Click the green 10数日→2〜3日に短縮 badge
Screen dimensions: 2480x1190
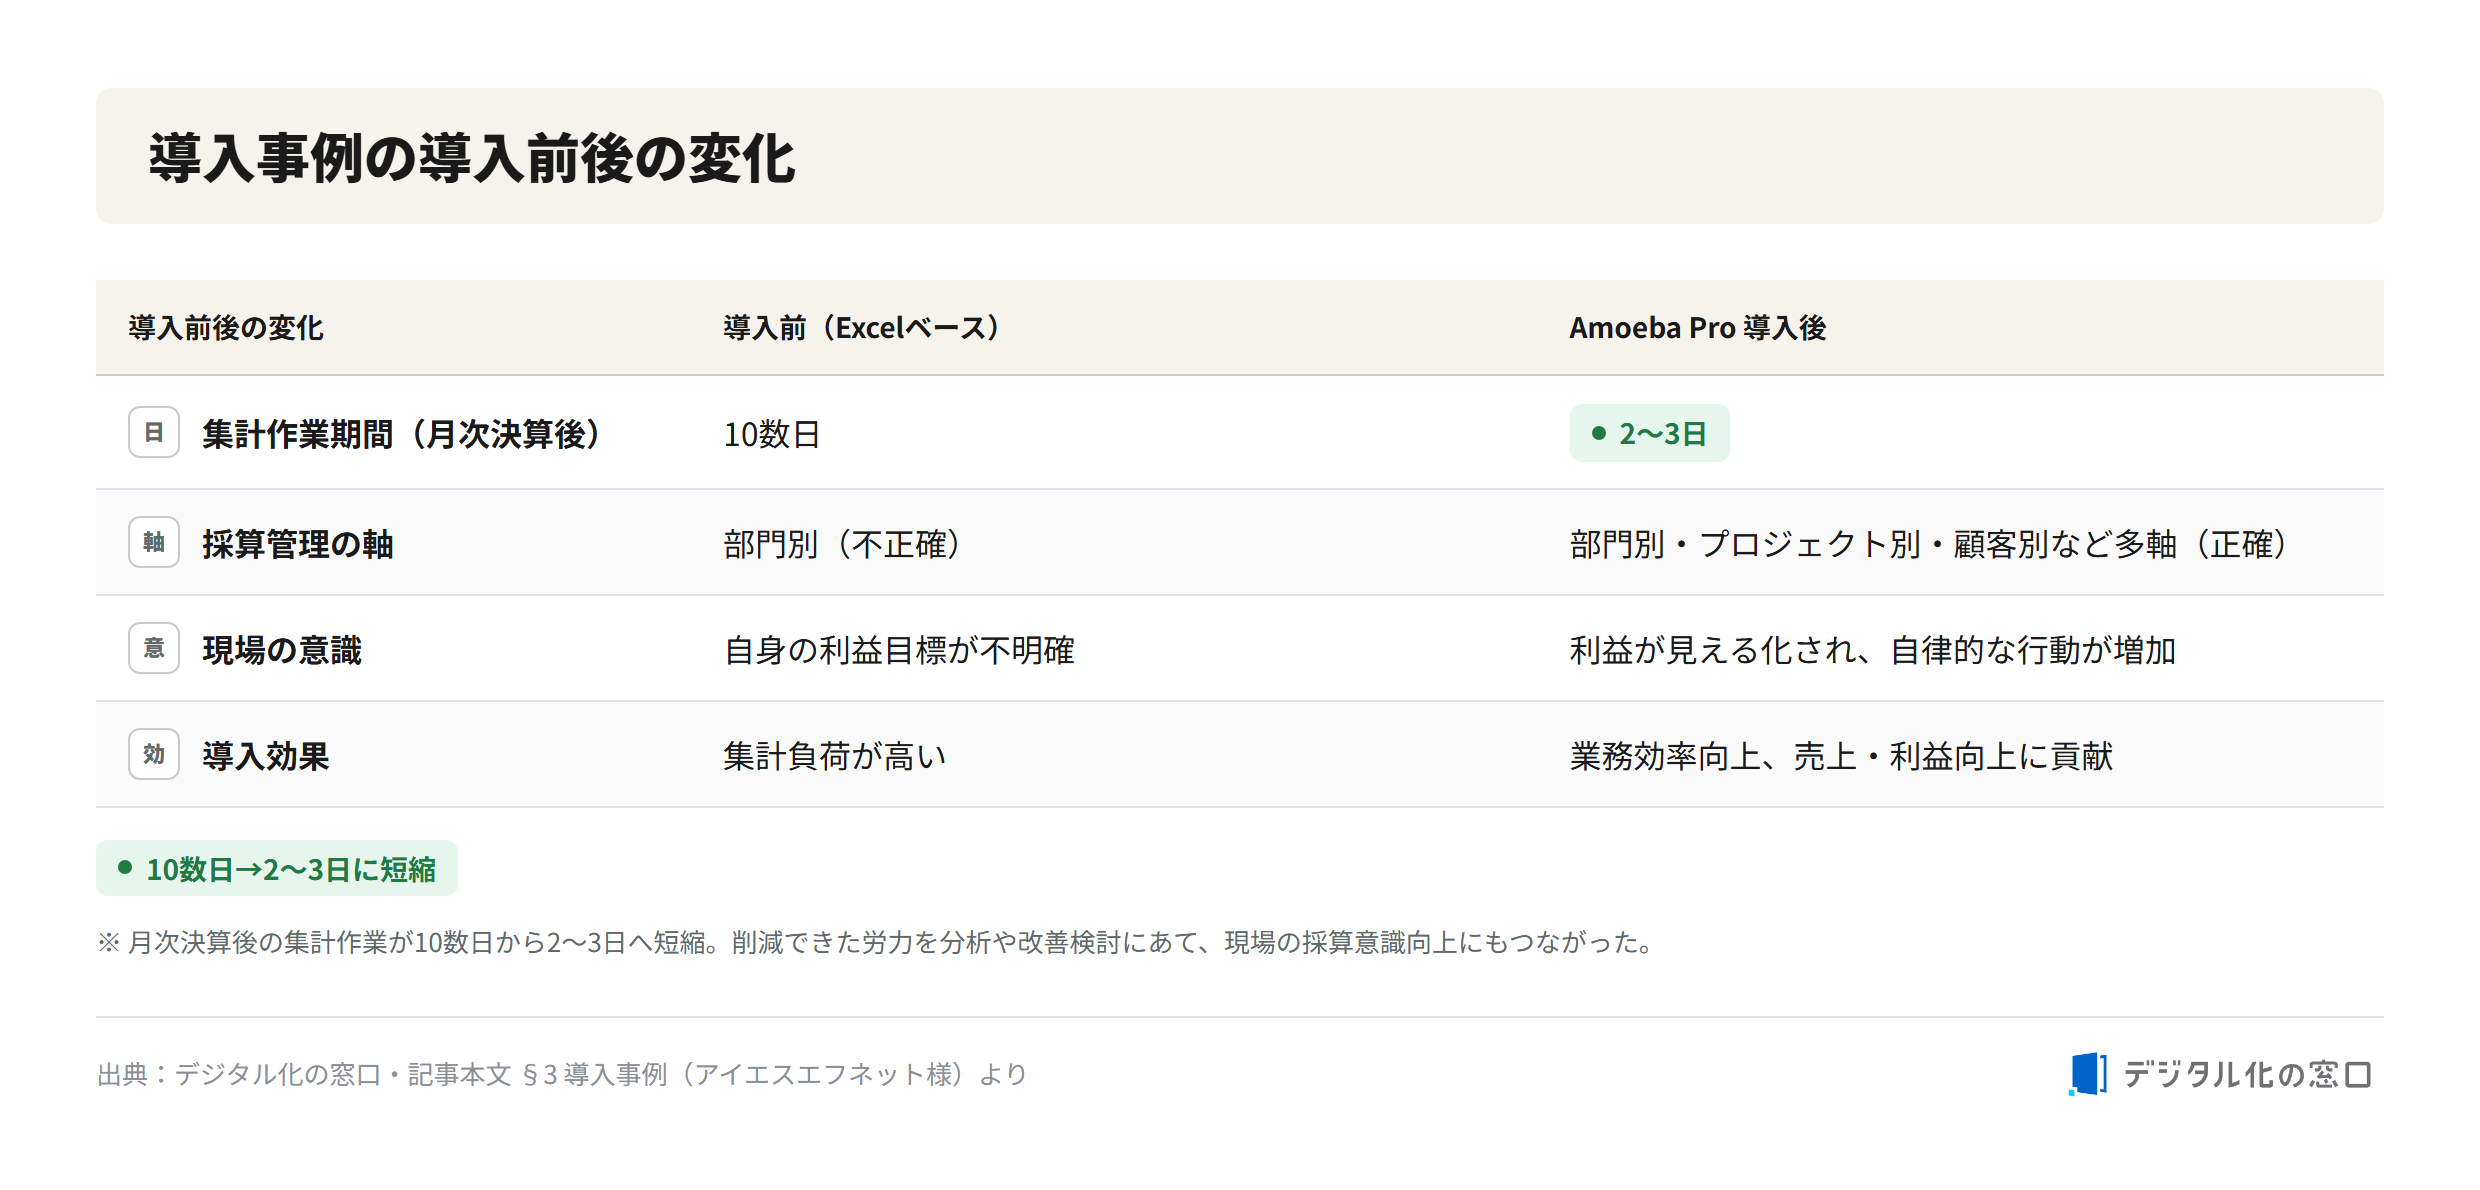coord(277,868)
